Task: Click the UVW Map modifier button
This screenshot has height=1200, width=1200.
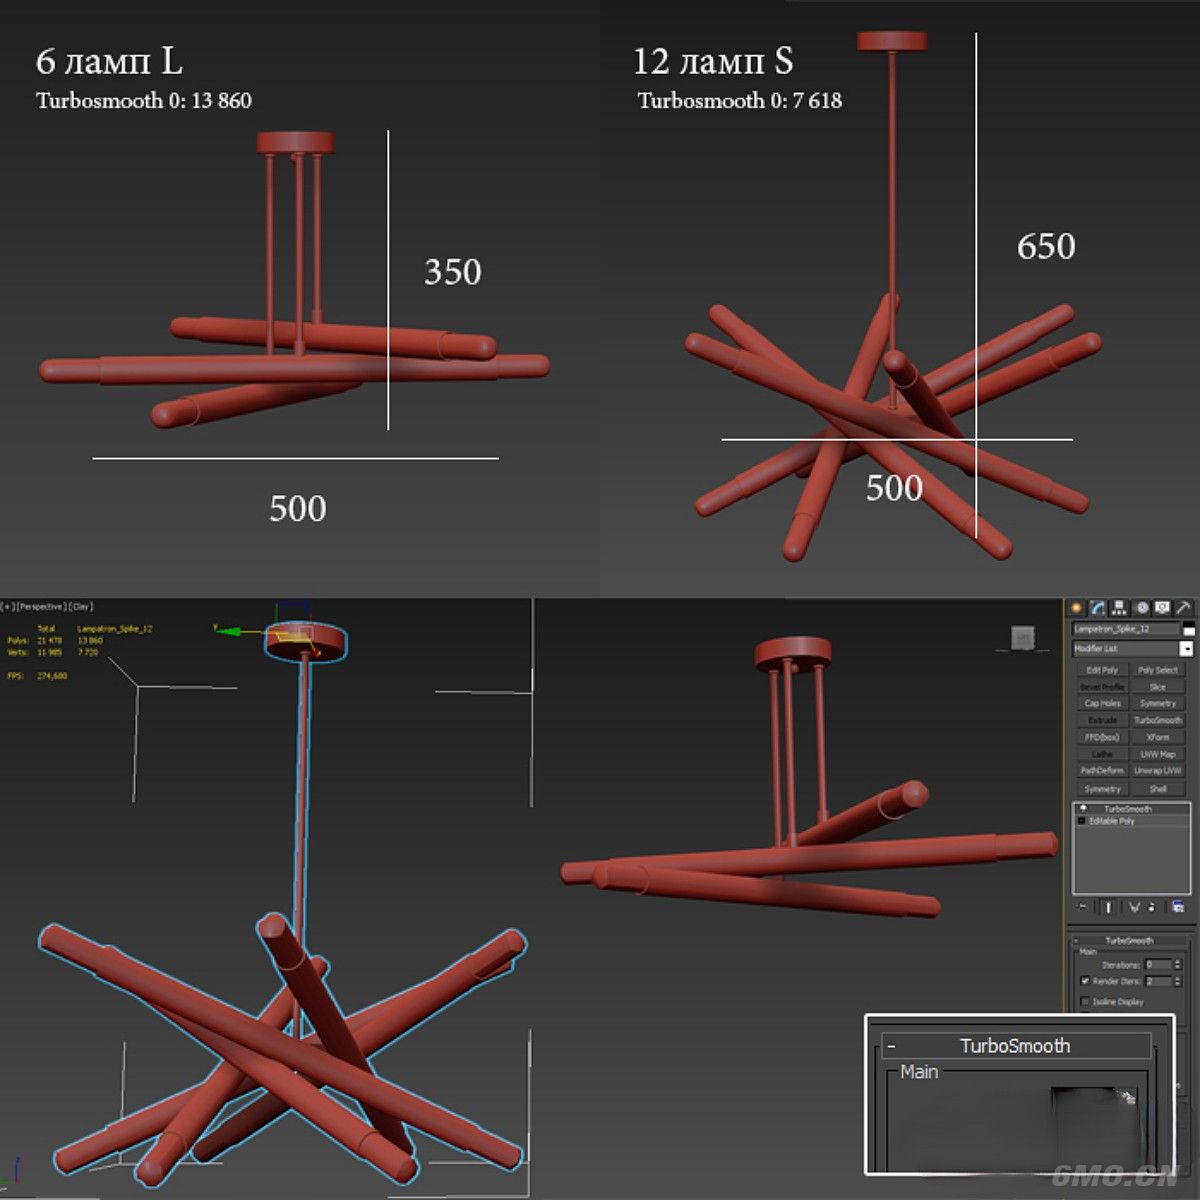Action: 1158,754
